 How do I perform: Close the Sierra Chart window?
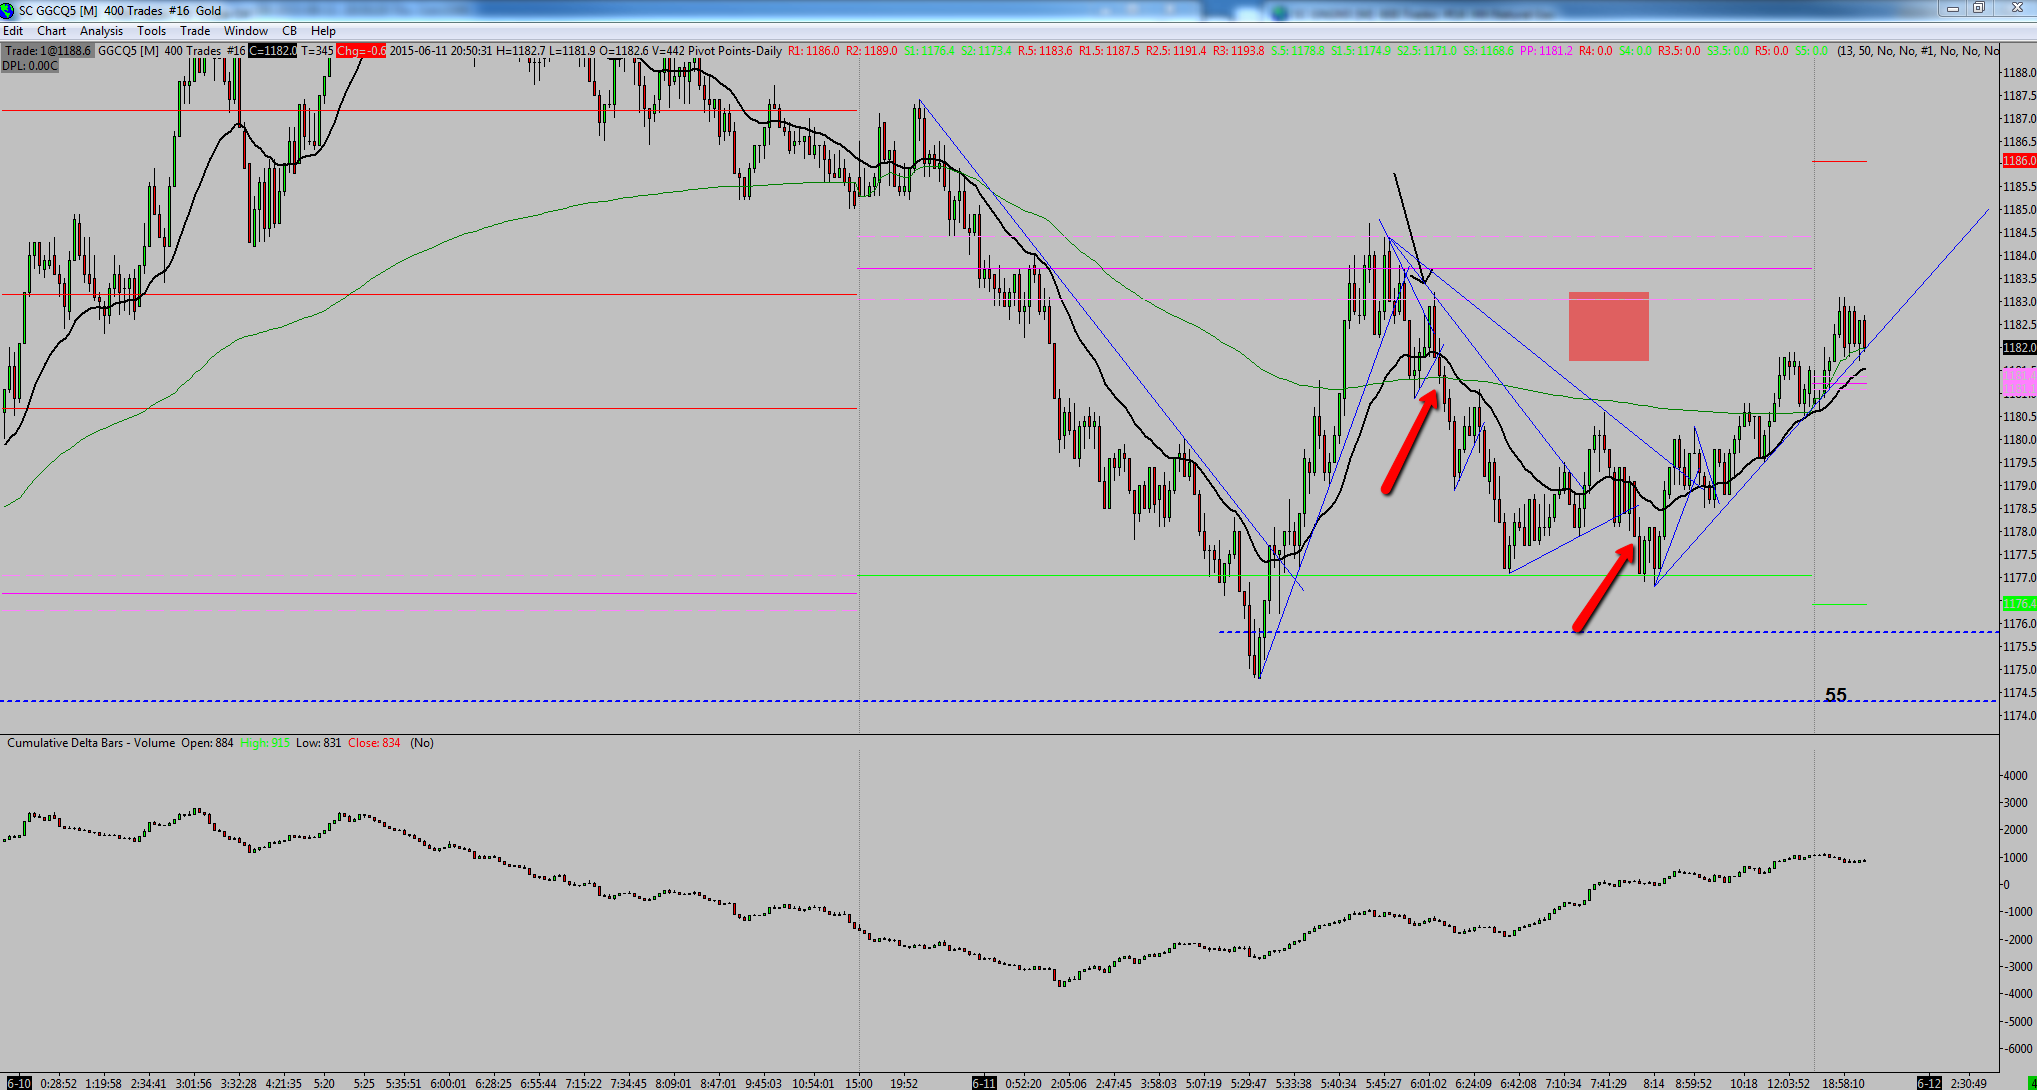pos(2016,9)
